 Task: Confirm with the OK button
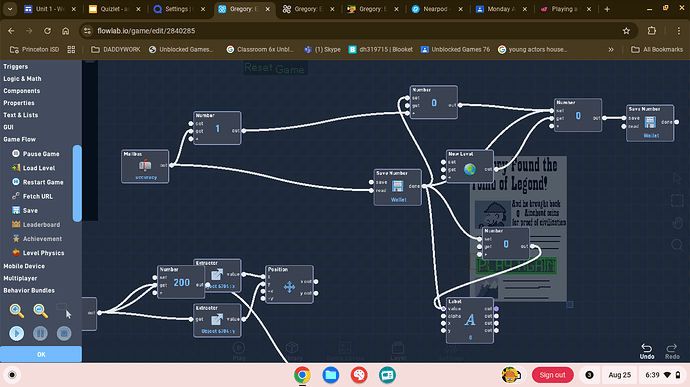41,354
